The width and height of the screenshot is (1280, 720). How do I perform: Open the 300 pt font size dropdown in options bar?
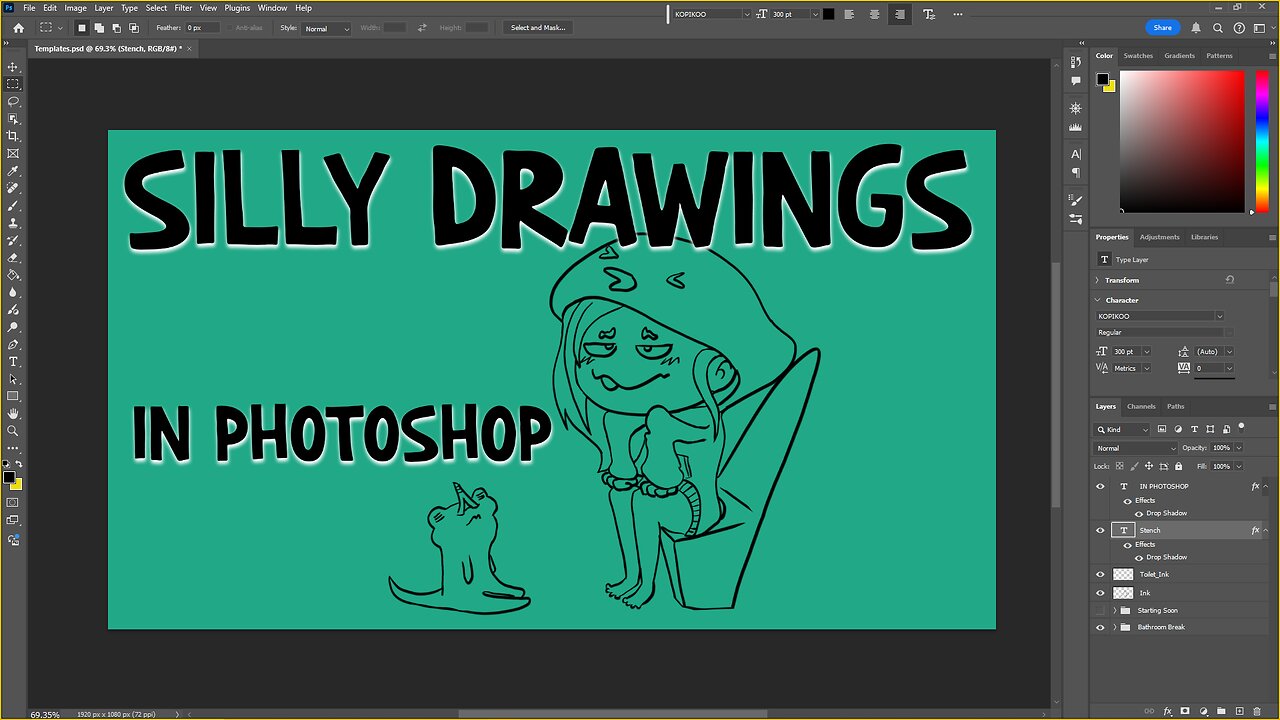coord(815,14)
